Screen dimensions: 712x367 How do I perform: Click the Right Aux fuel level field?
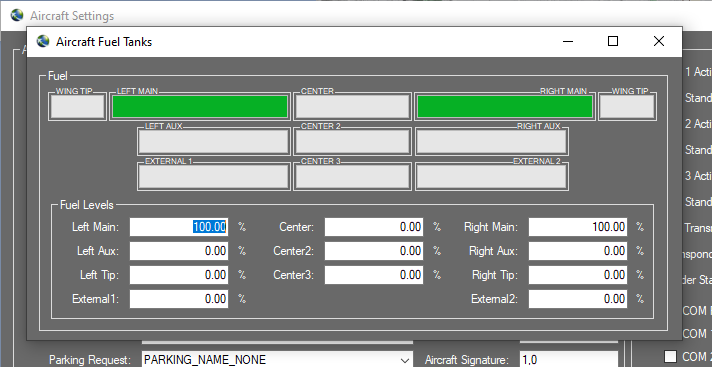coord(578,251)
